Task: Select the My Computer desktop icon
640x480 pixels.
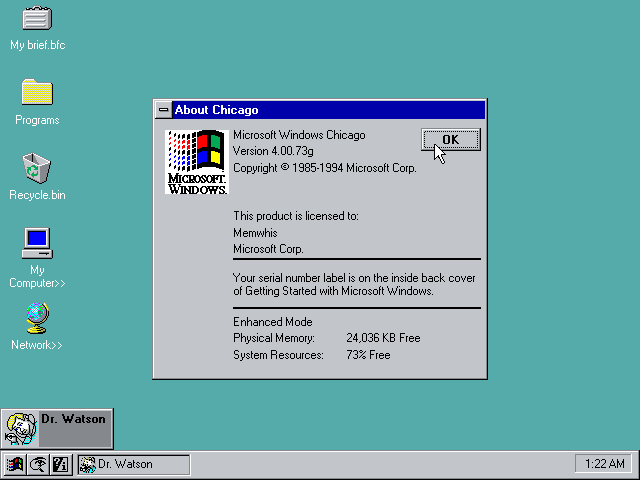Action: coord(37,242)
